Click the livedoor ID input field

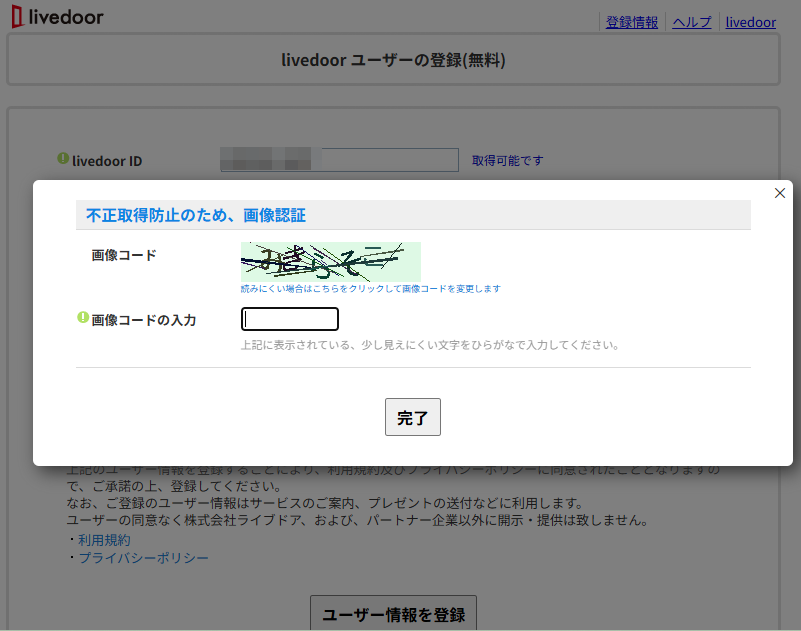339,160
